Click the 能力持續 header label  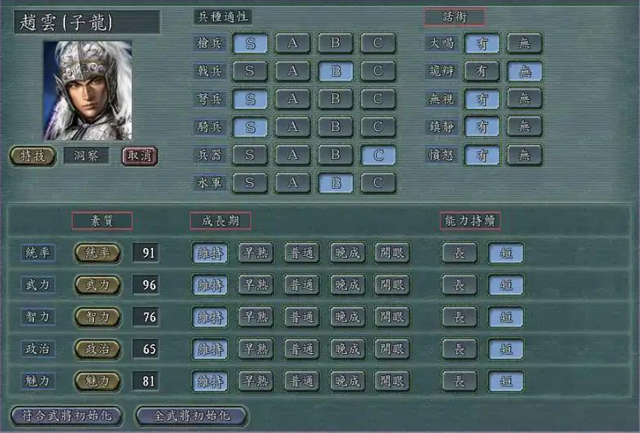click(470, 221)
